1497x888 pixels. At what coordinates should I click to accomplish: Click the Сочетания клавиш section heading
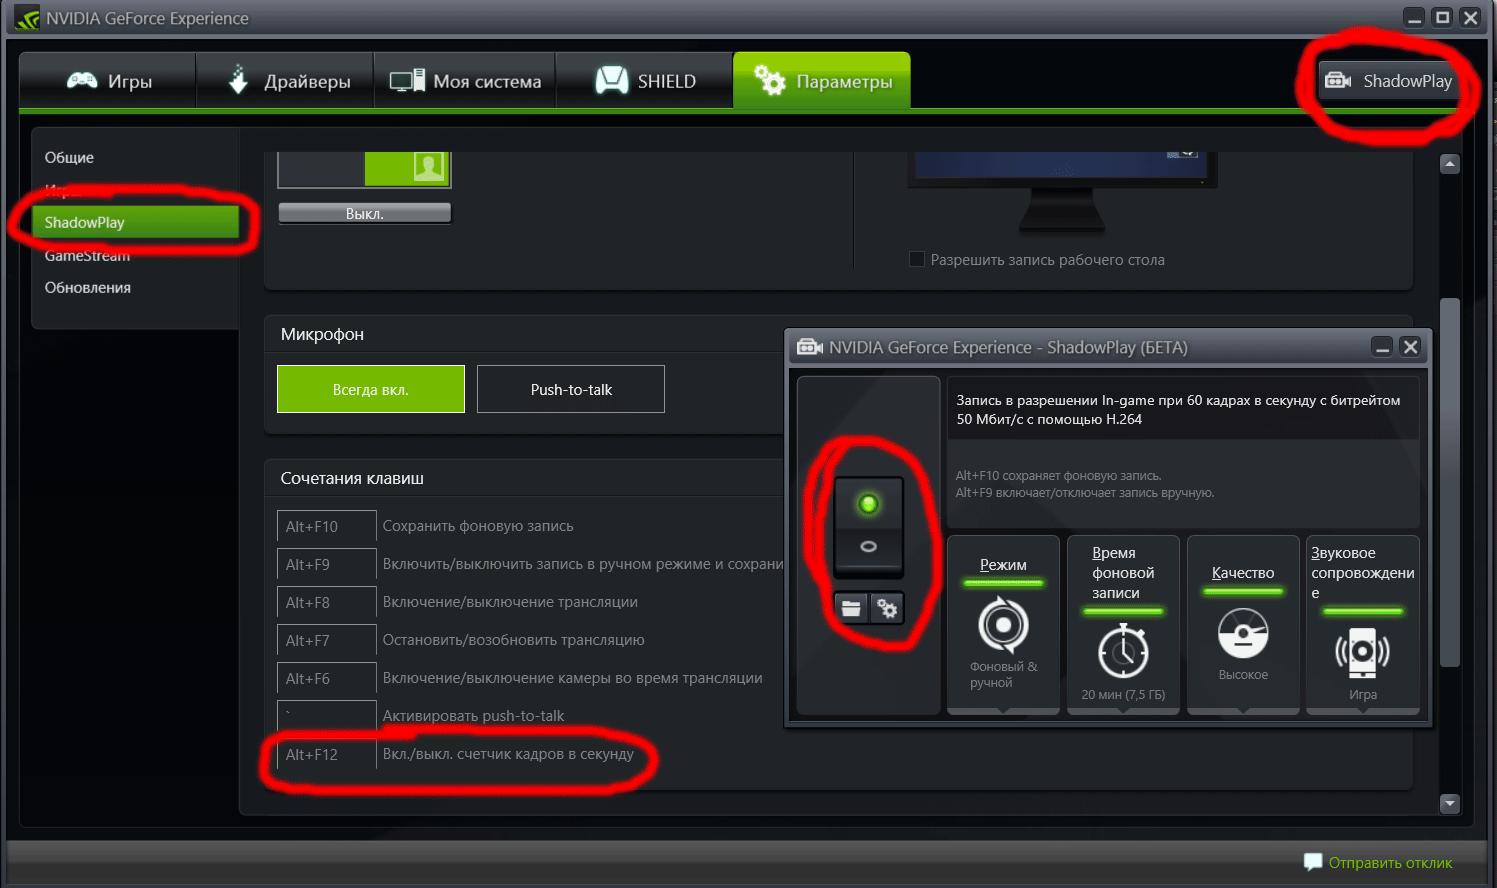pos(352,478)
